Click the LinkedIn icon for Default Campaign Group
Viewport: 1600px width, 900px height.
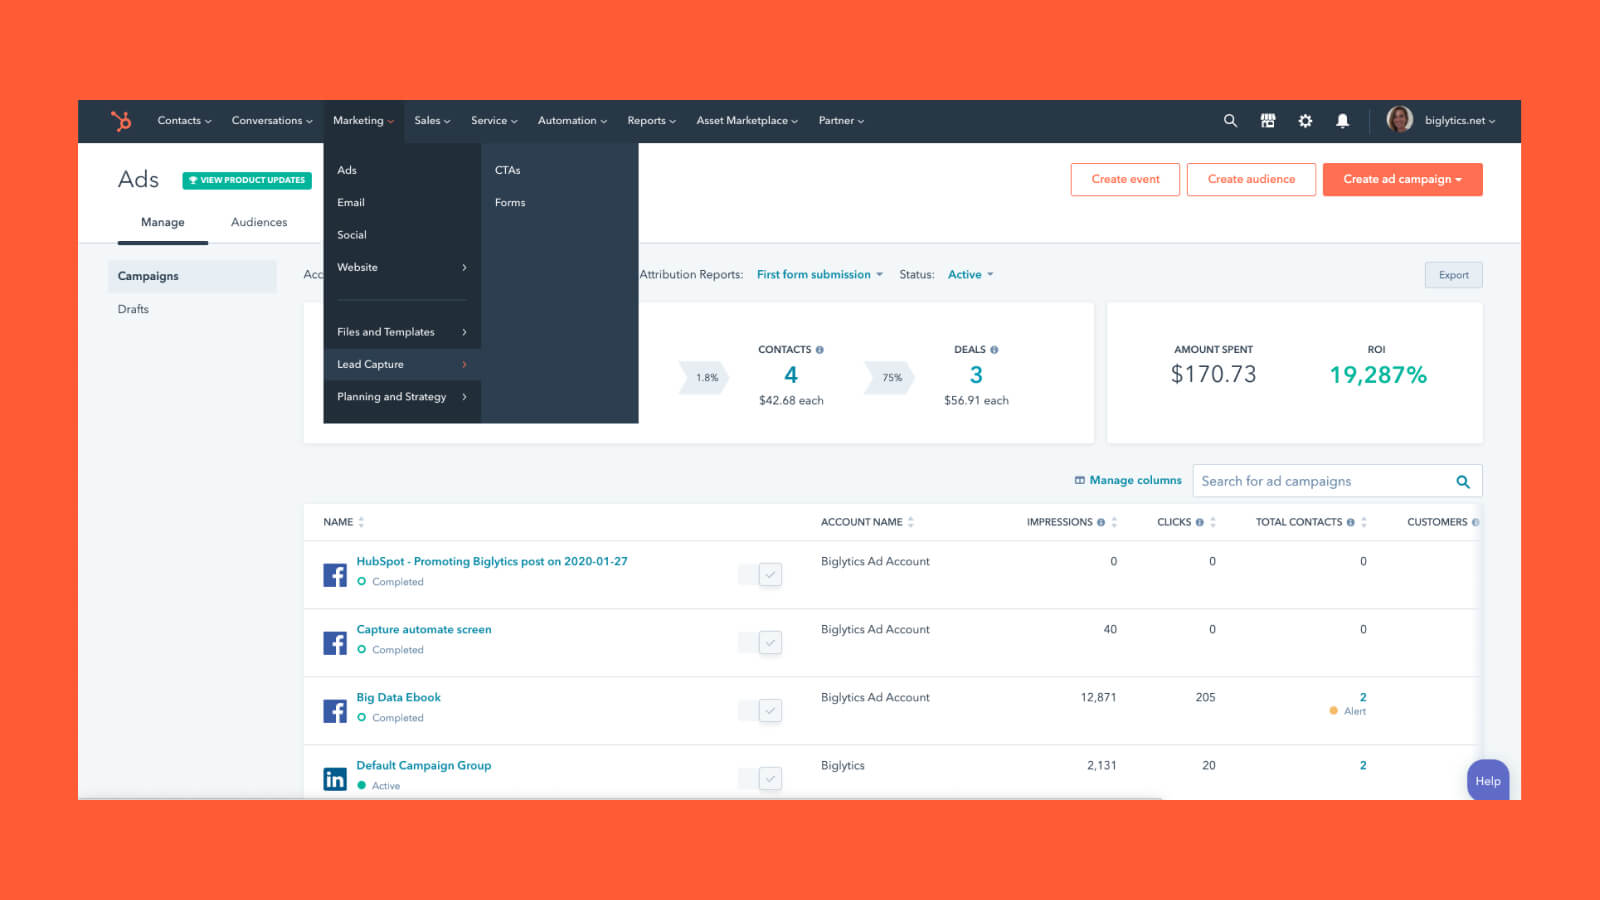[x=335, y=779]
